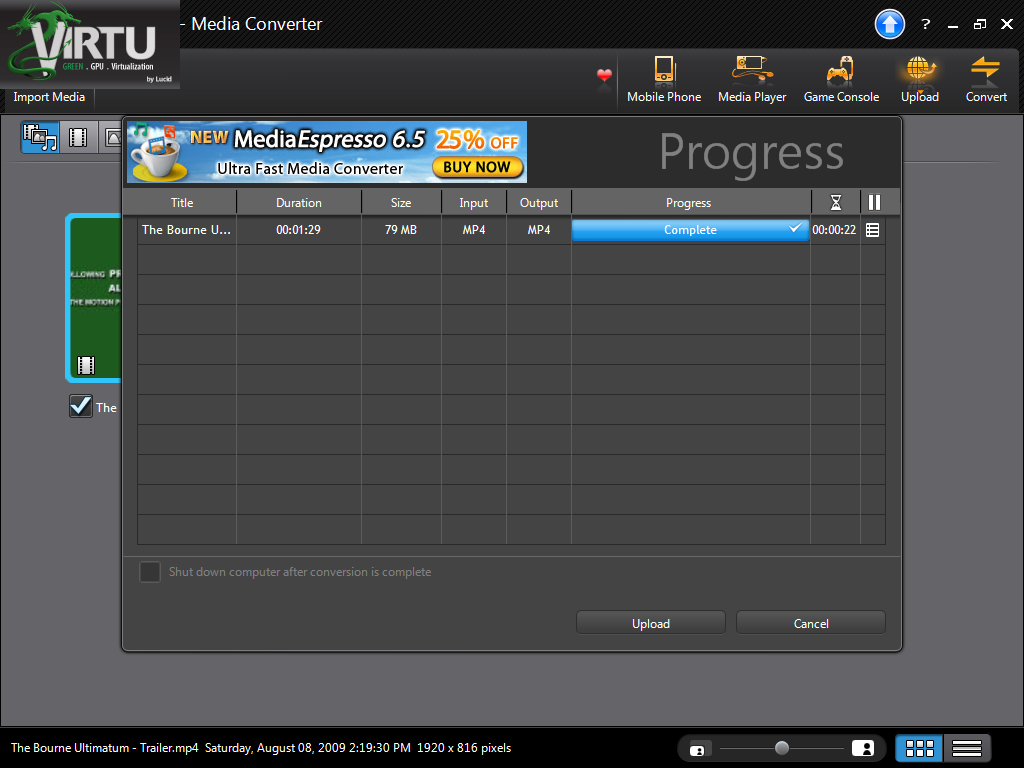Click the Complete progress bar

(x=690, y=230)
